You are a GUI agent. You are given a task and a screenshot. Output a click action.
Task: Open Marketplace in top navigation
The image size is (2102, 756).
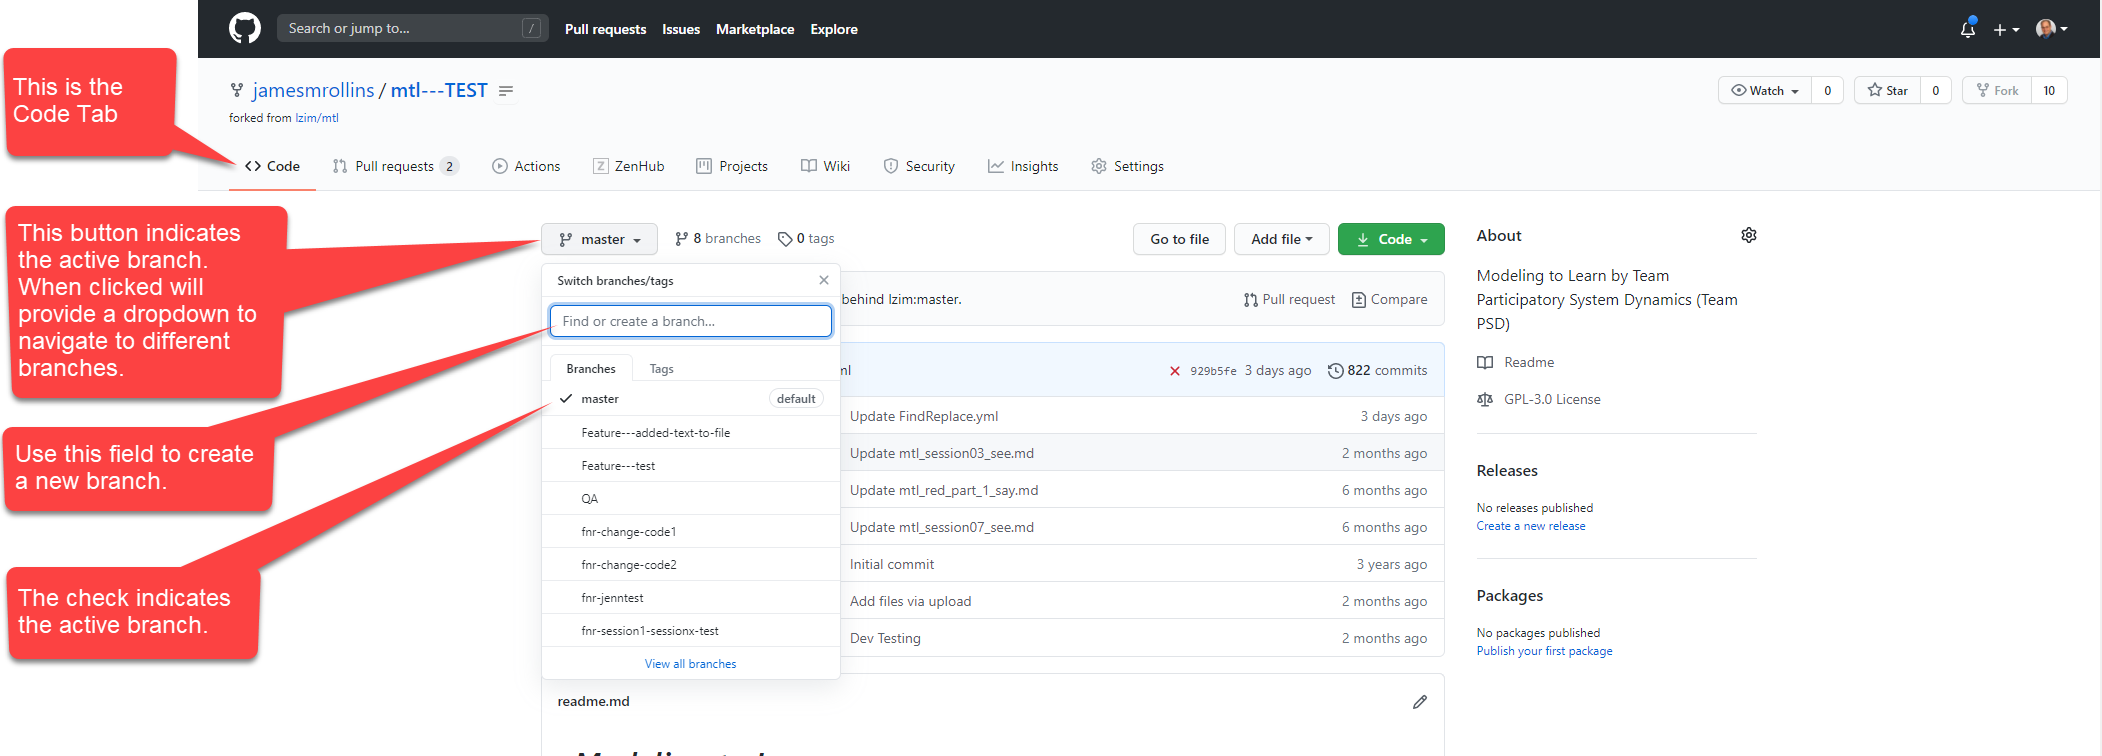[x=755, y=29]
